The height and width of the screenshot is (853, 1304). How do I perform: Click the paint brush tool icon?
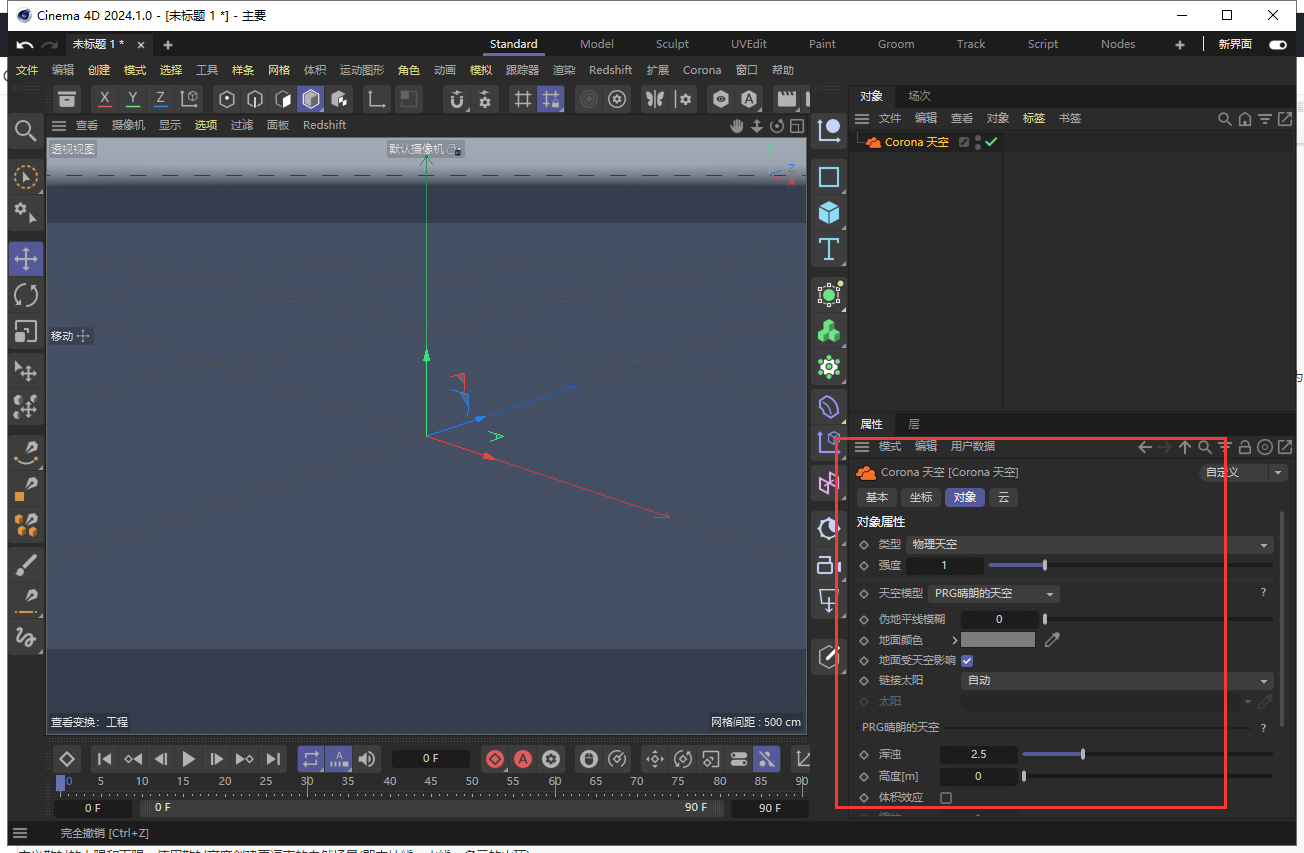(x=26, y=567)
